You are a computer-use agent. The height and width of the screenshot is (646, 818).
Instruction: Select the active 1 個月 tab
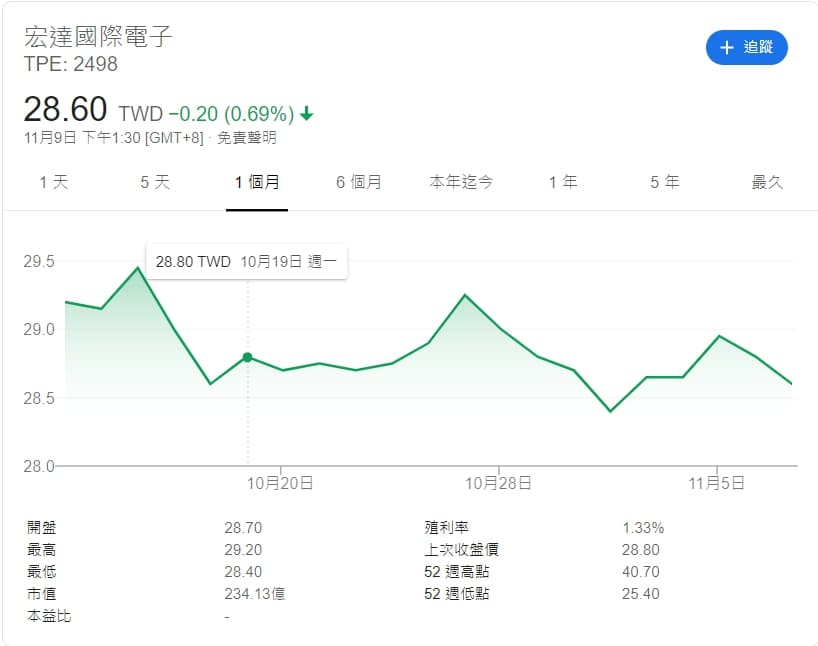pos(257,182)
